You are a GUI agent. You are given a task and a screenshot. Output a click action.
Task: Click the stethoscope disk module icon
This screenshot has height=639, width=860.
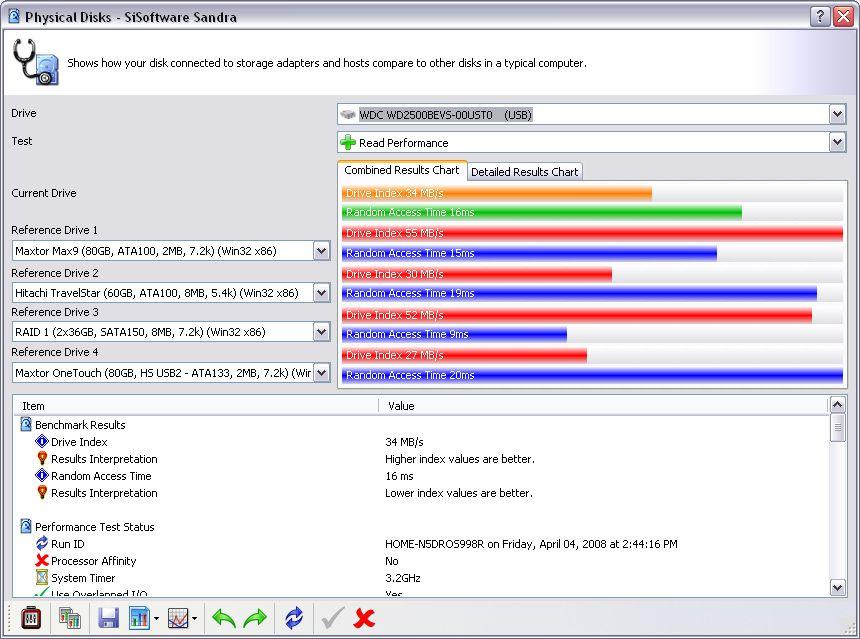(36, 62)
